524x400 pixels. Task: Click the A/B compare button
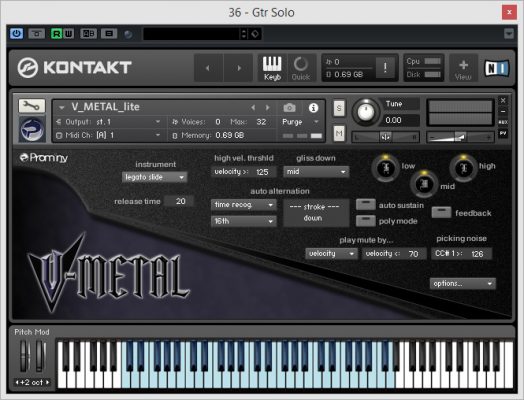click(89, 34)
